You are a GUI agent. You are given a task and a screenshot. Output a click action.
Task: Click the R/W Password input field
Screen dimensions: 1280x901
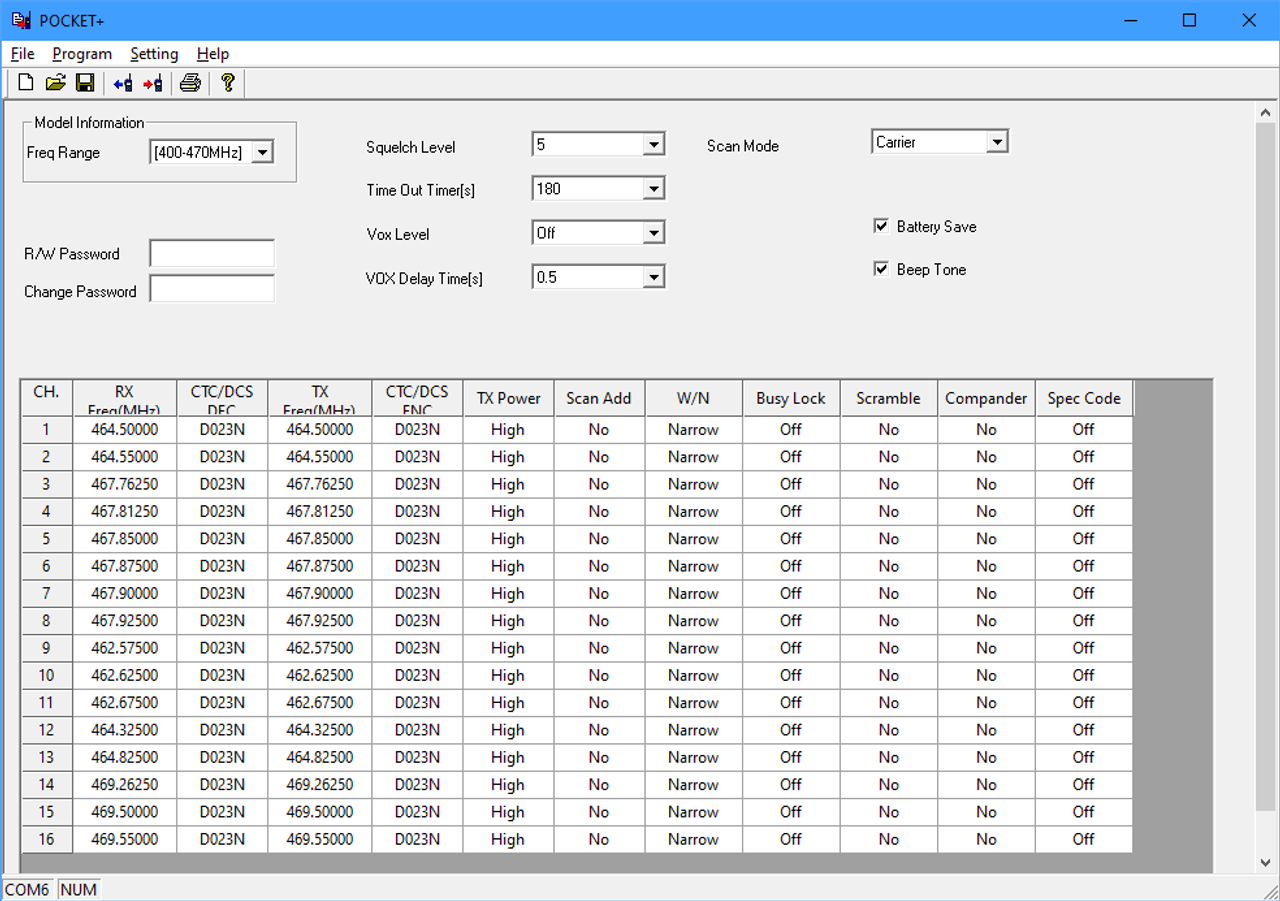212,254
